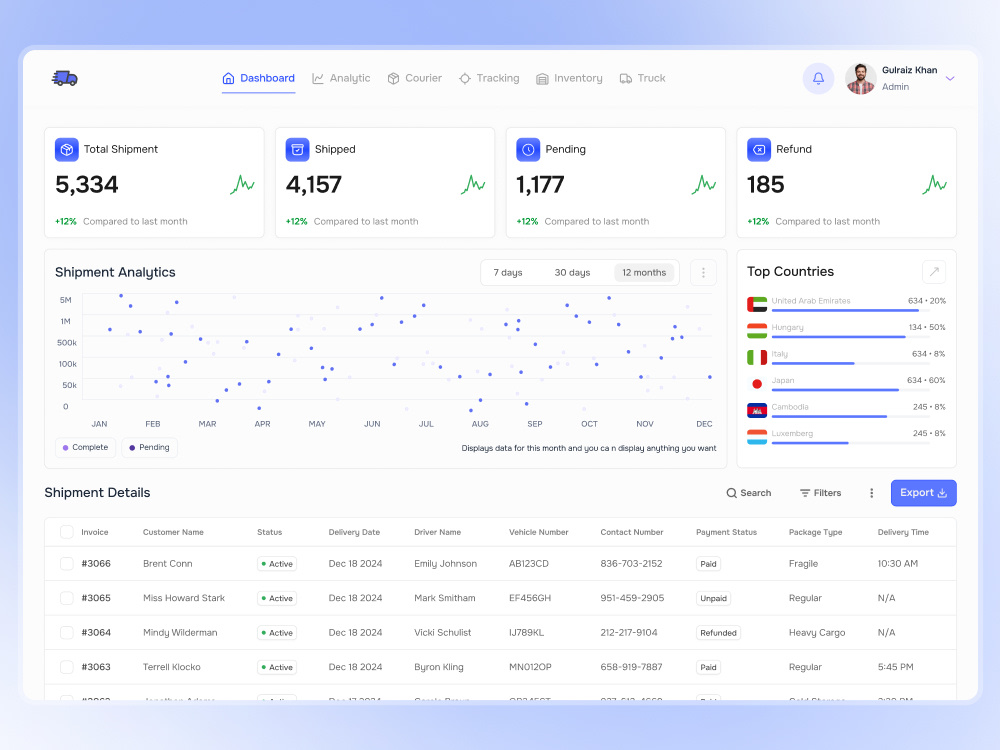
Task: Toggle the Complete legend series
Action: point(85,448)
